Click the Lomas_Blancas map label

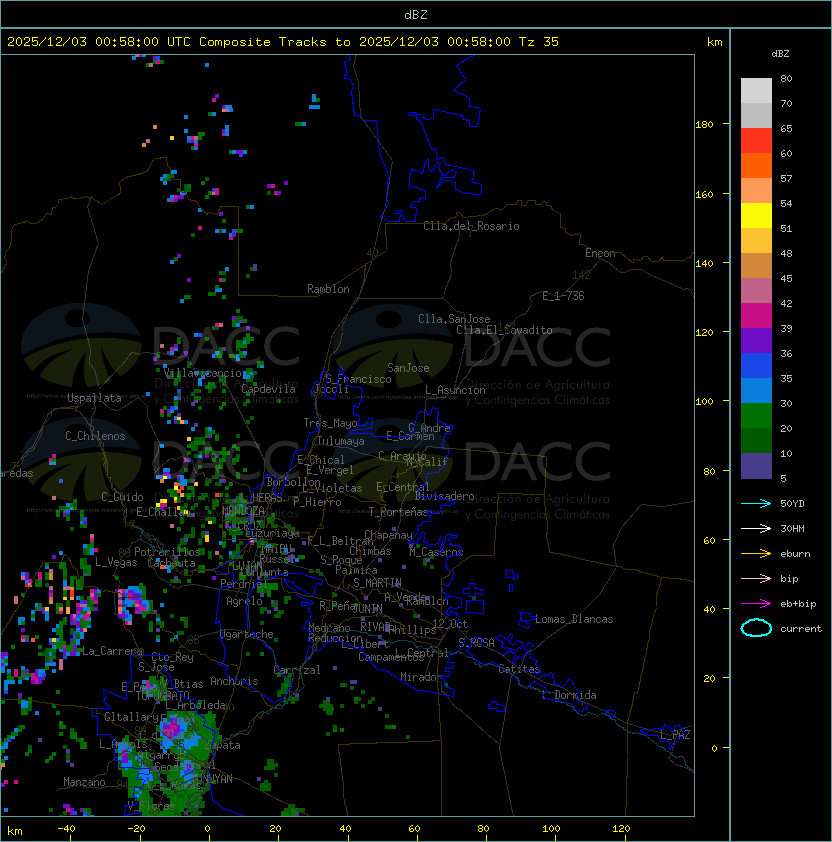coord(574,619)
